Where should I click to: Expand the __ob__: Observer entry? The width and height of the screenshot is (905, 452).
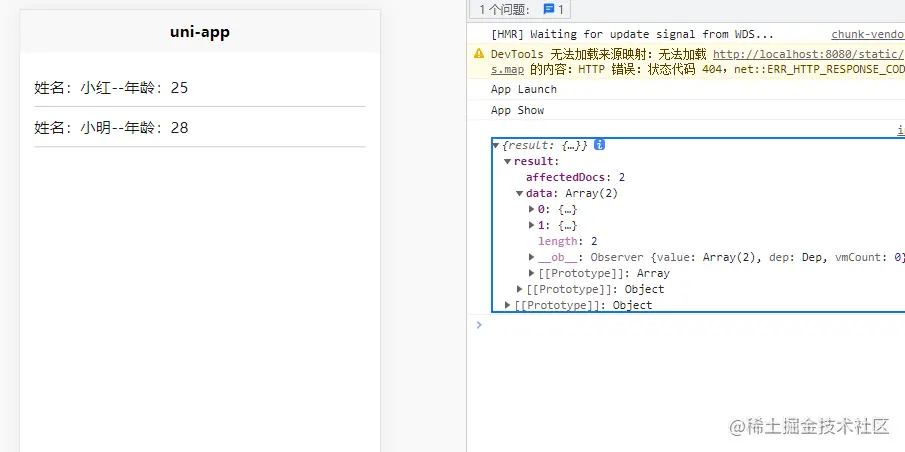point(532,257)
